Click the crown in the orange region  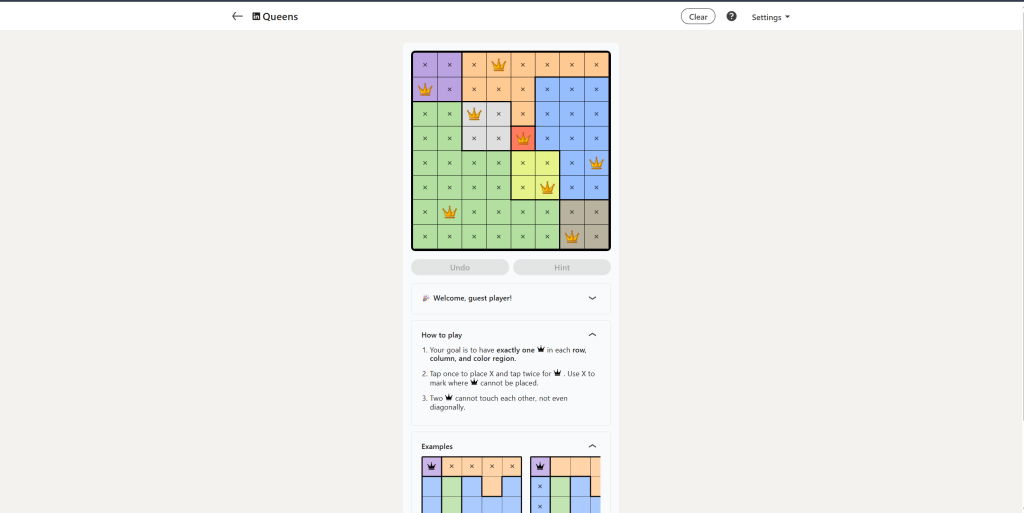click(498, 65)
